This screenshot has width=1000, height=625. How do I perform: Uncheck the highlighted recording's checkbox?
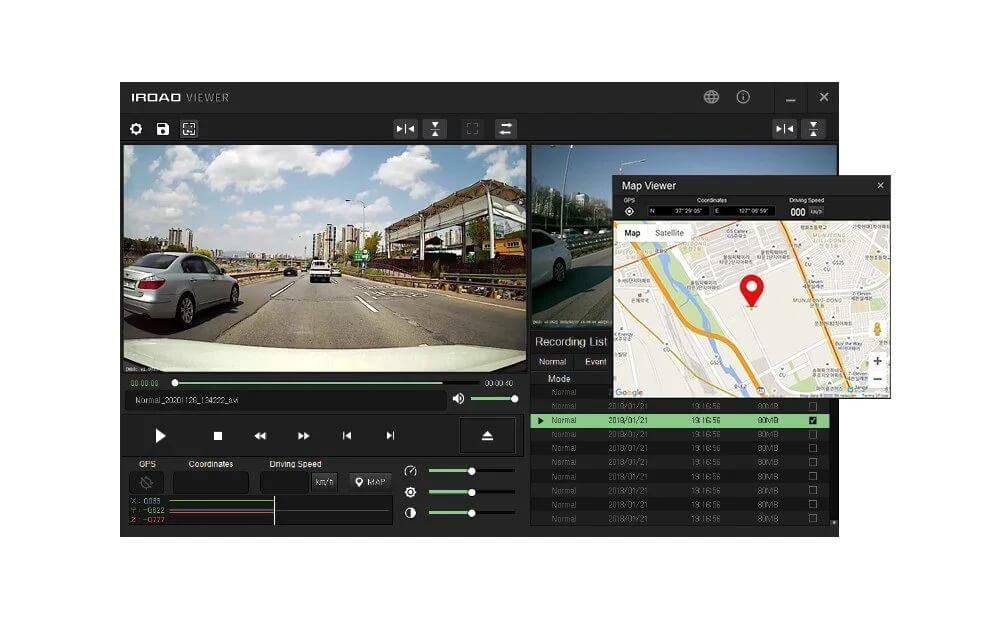click(x=812, y=421)
